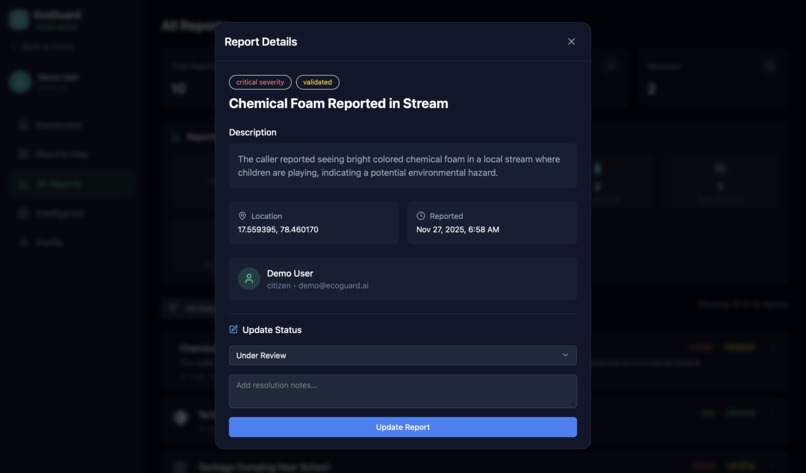Click the Report Details heading

pyautogui.click(x=261, y=42)
